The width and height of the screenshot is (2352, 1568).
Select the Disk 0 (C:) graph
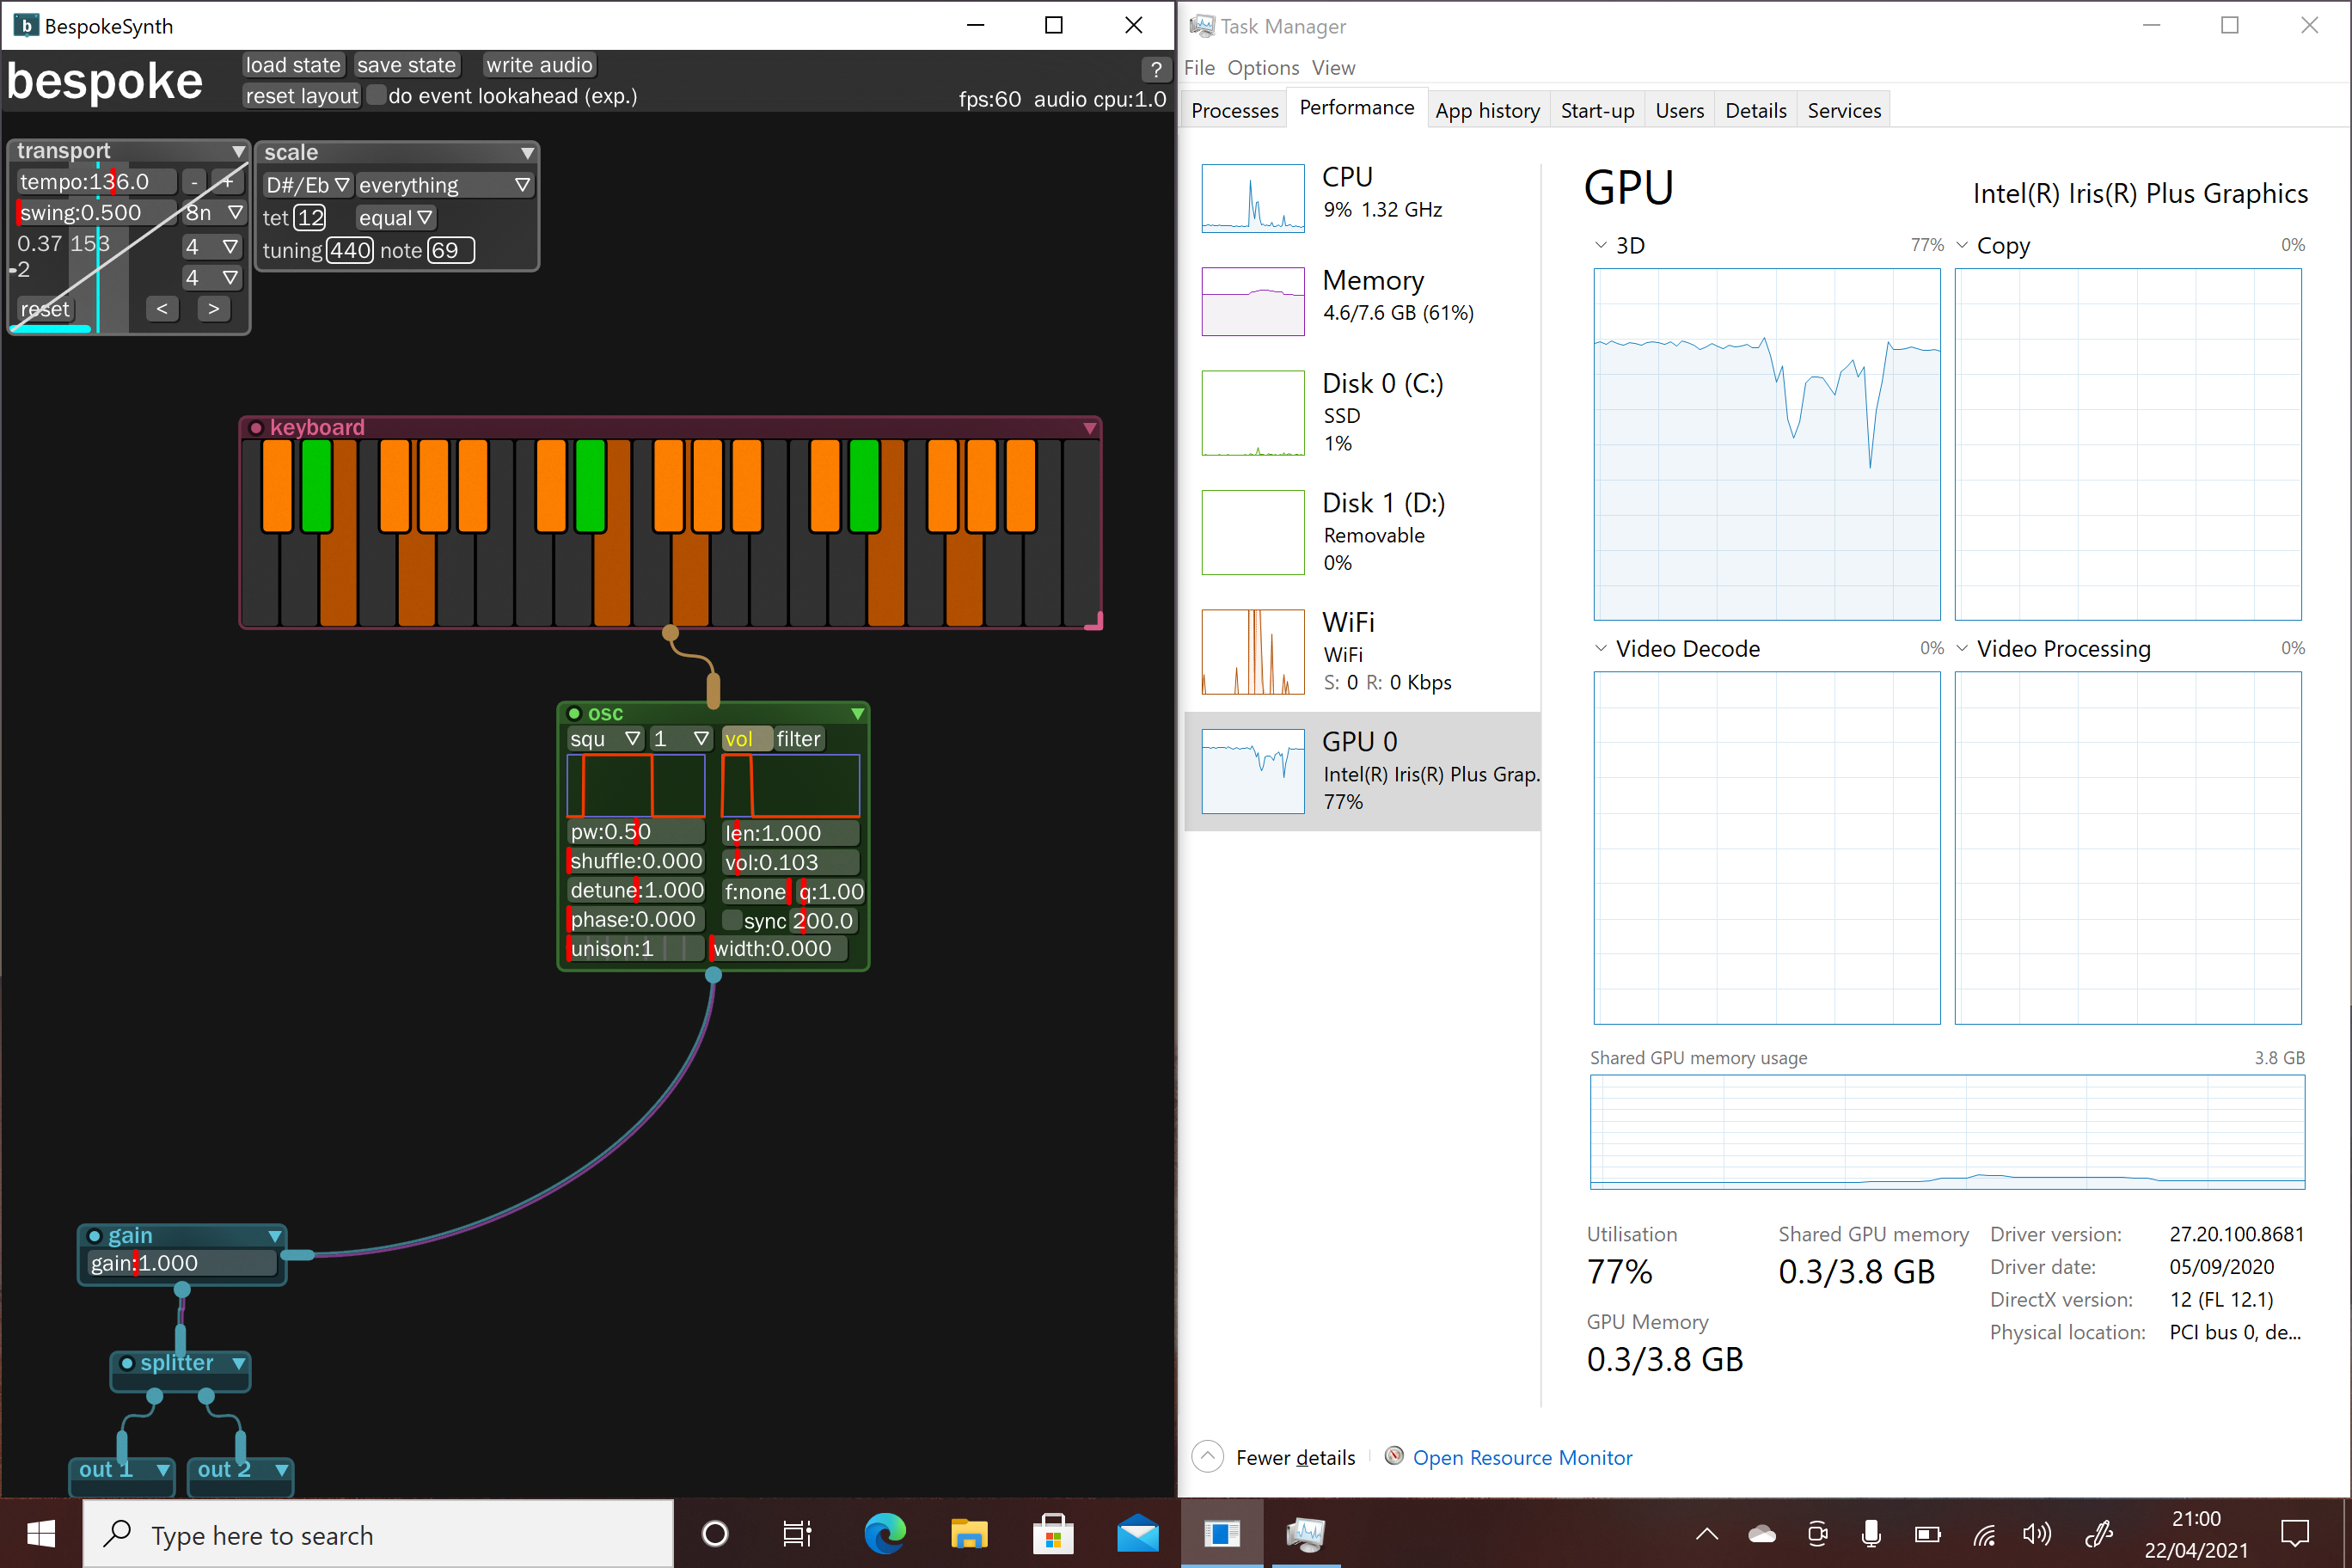pos(1252,412)
